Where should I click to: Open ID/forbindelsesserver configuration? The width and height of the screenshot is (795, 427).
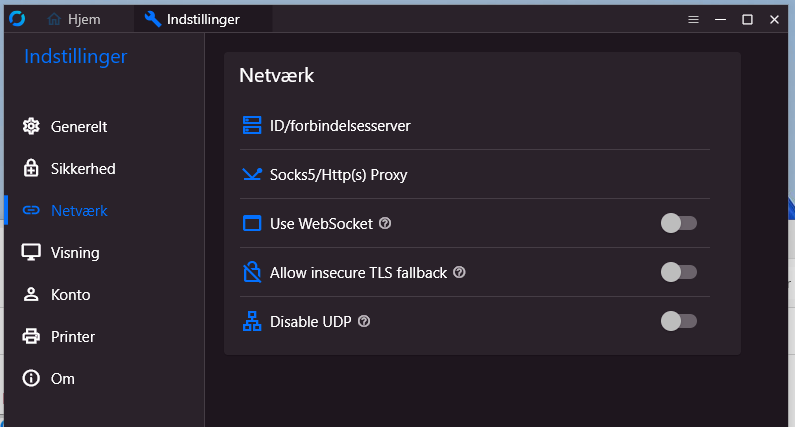click(340, 125)
